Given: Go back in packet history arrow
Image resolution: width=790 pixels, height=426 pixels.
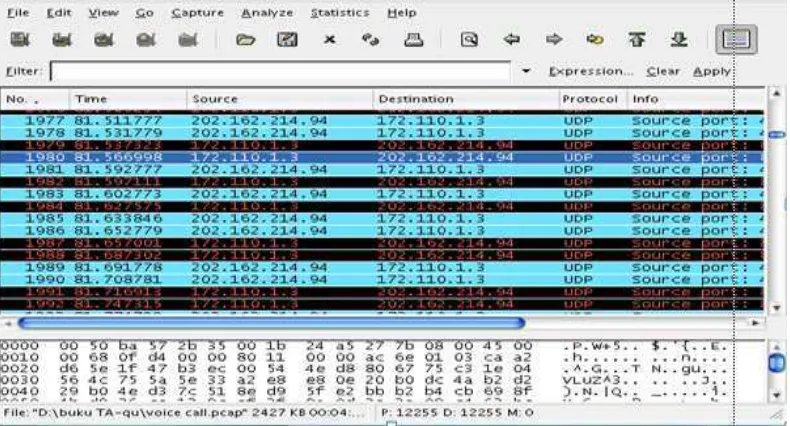Looking at the screenshot, I should coord(511,39).
